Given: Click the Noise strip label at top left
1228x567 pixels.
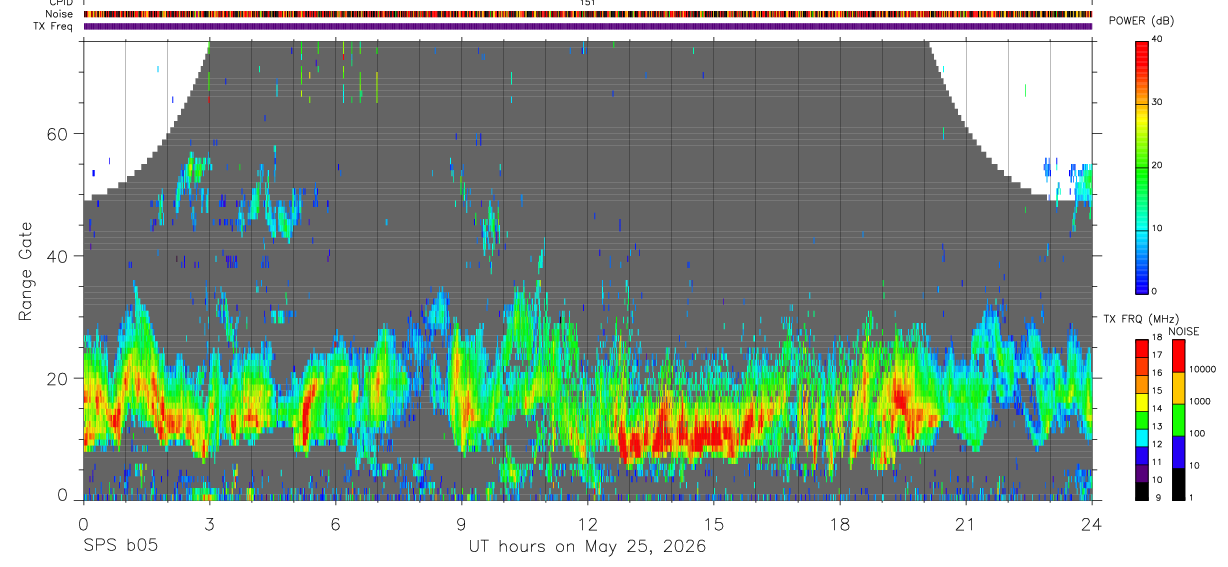Looking at the screenshot, I should [x=57, y=14].
